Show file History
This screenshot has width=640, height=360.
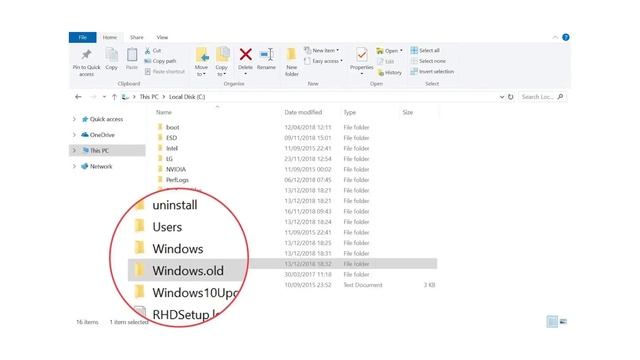click(x=389, y=72)
